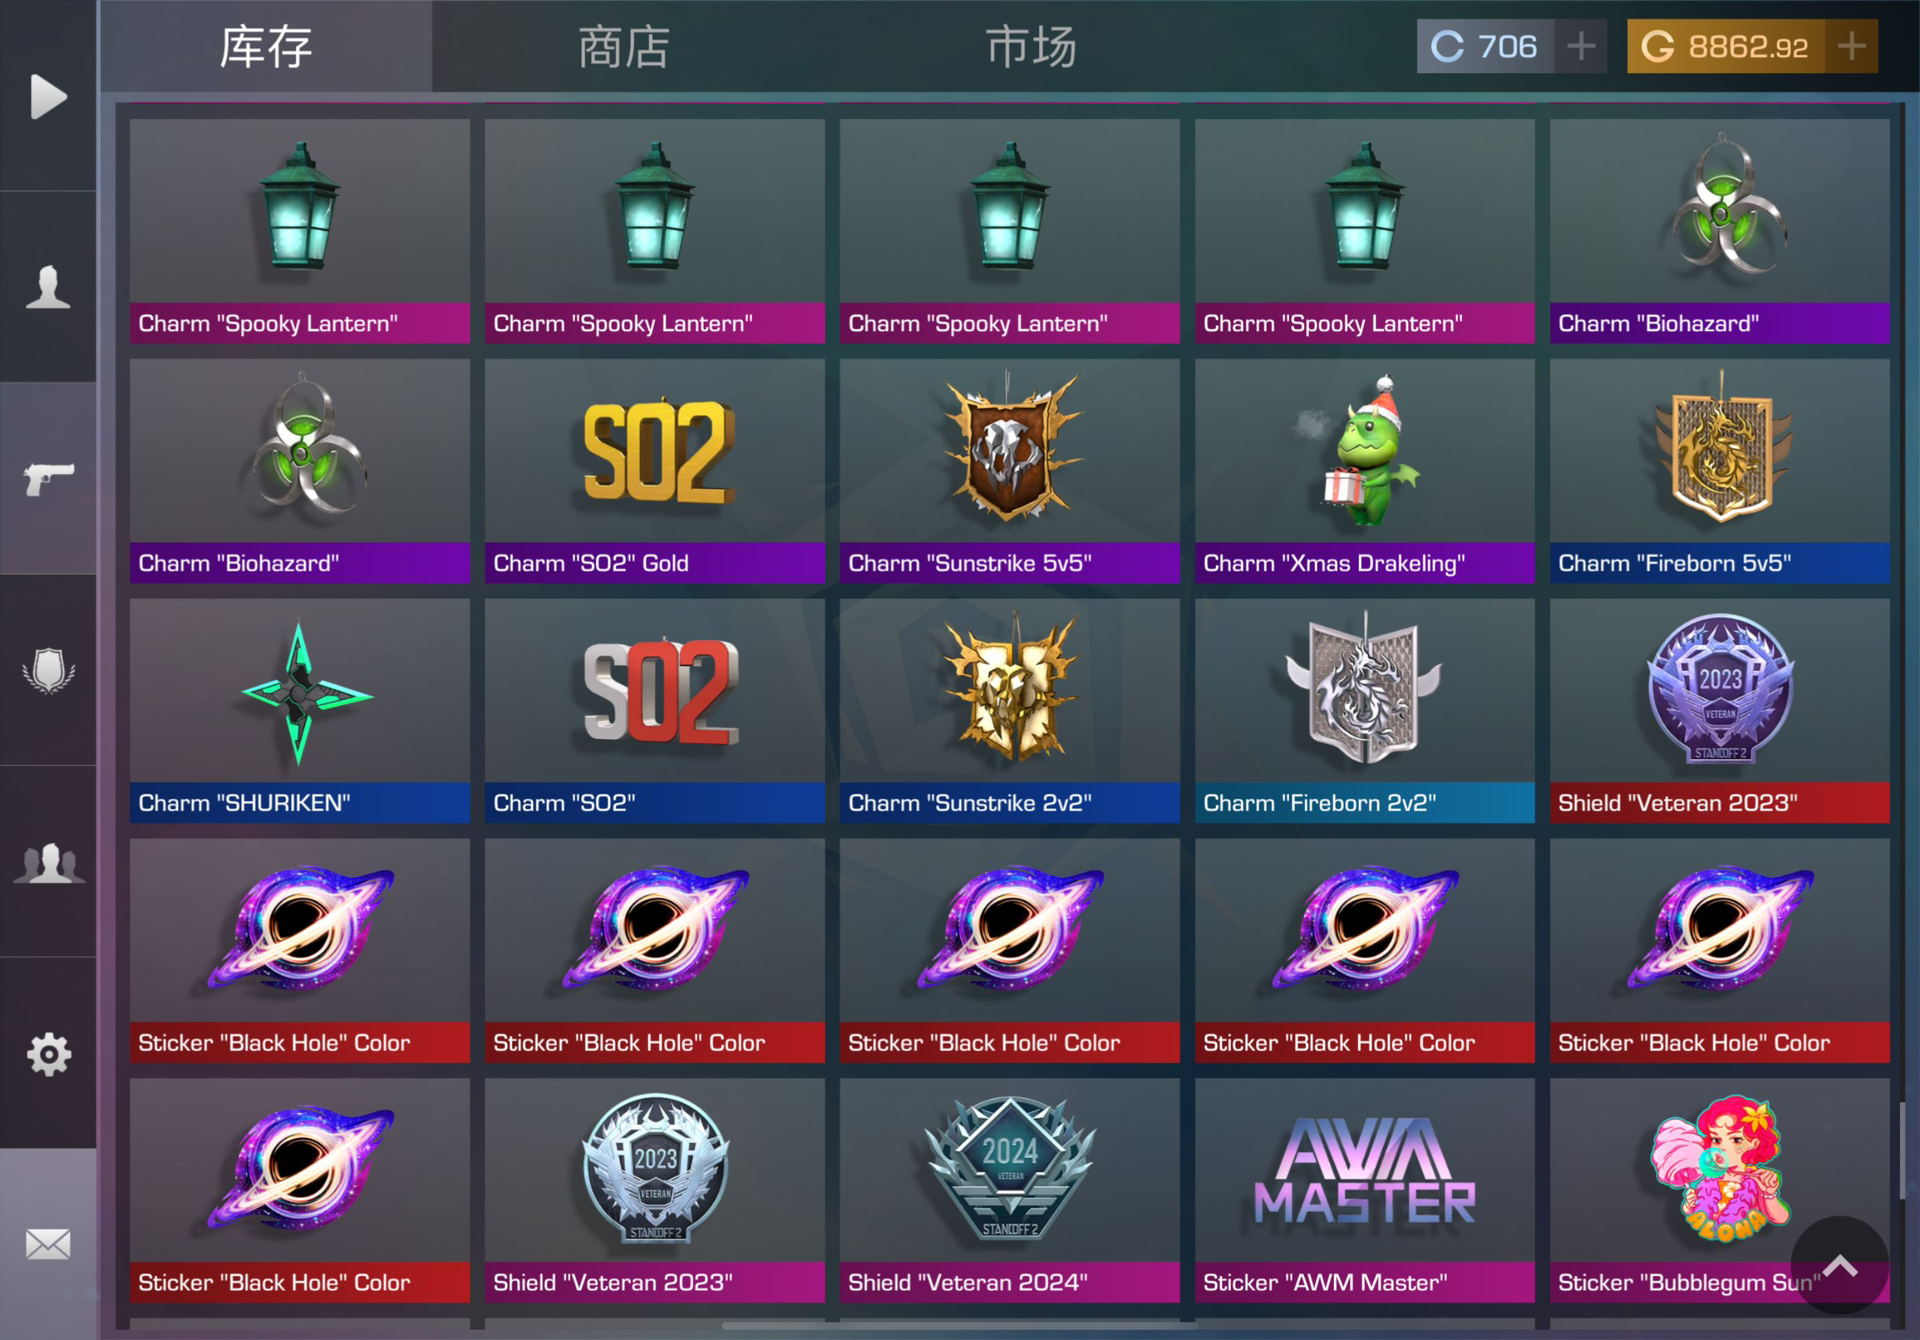Click the inventory vertical scrollbar handle
Image resolution: width=1920 pixels, height=1340 pixels.
(x=1902, y=1150)
